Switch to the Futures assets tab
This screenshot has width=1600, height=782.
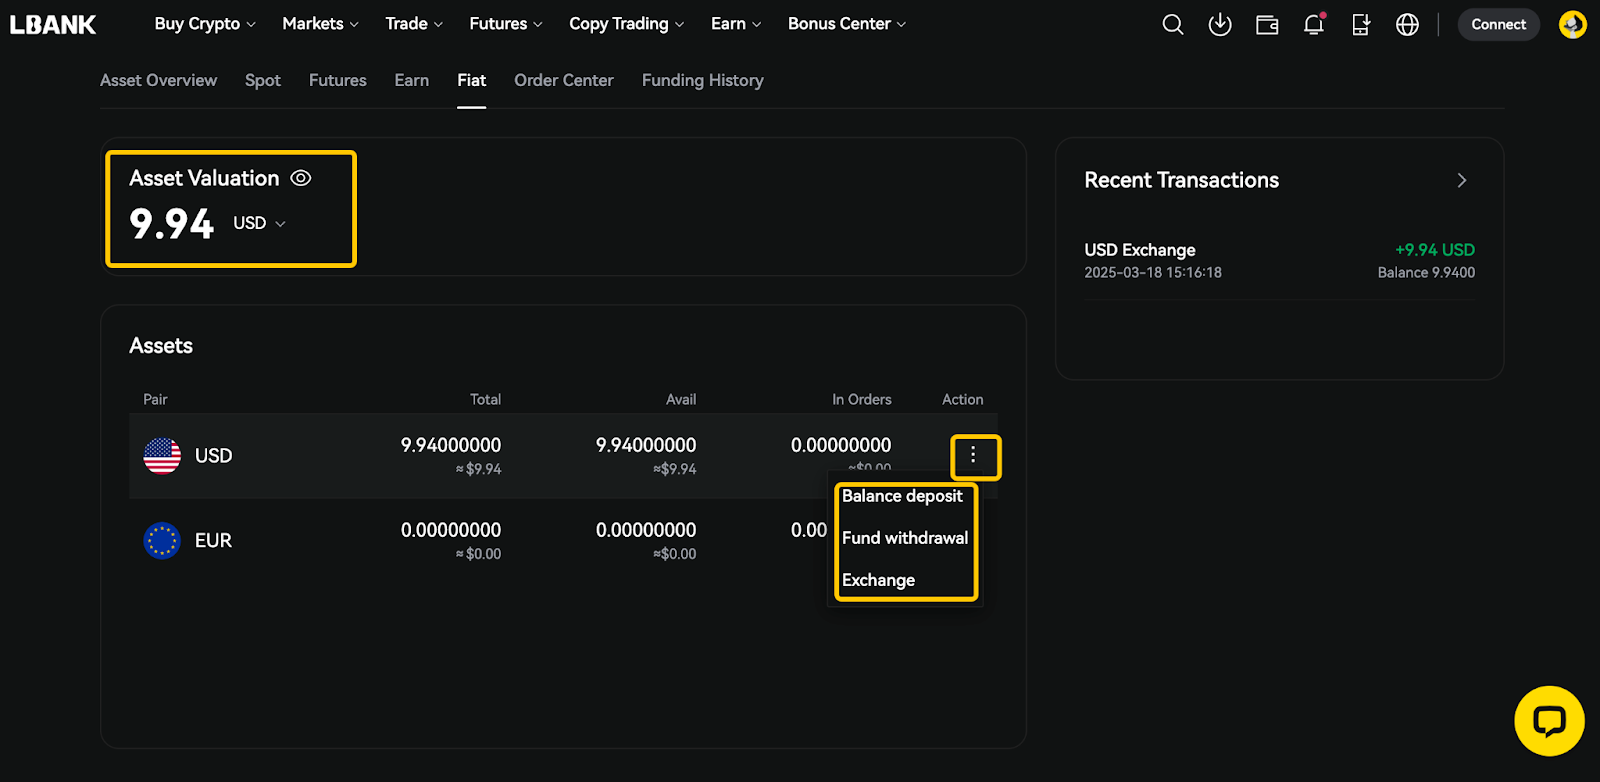coord(338,80)
